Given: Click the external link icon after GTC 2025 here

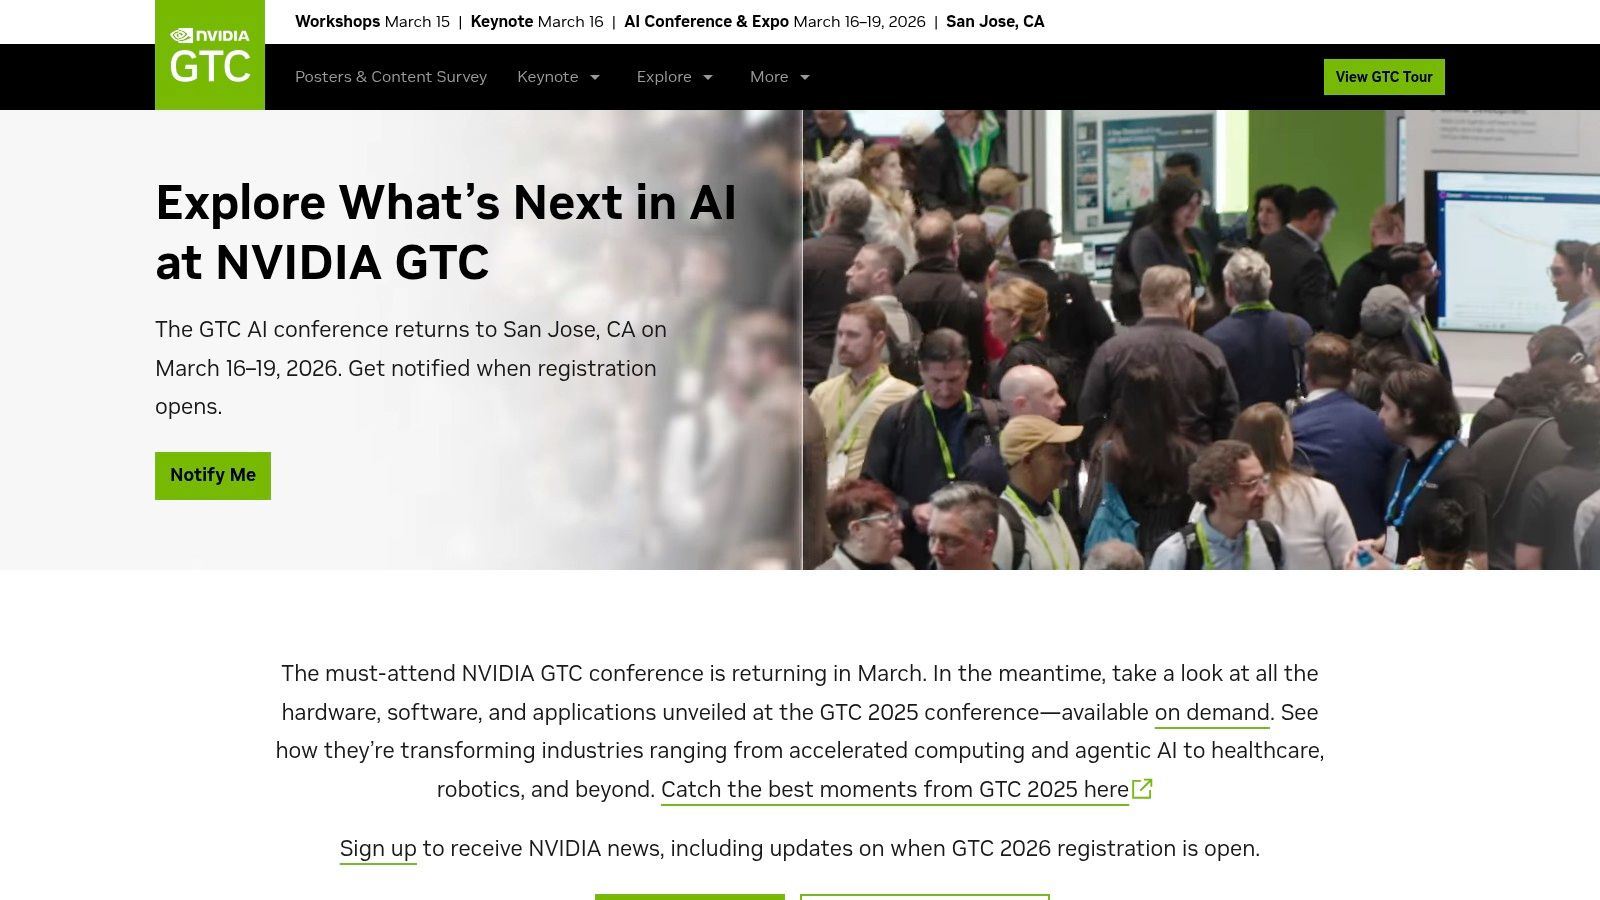Looking at the screenshot, I should [1142, 789].
